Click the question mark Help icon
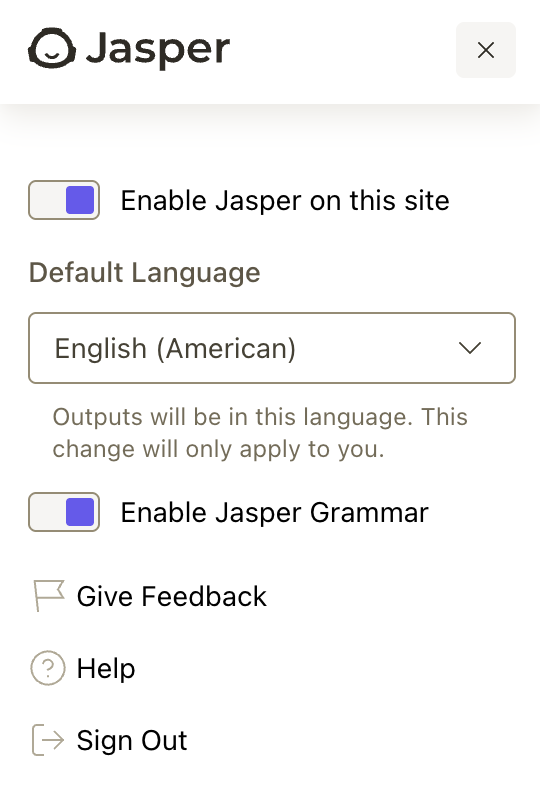 click(x=48, y=668)
